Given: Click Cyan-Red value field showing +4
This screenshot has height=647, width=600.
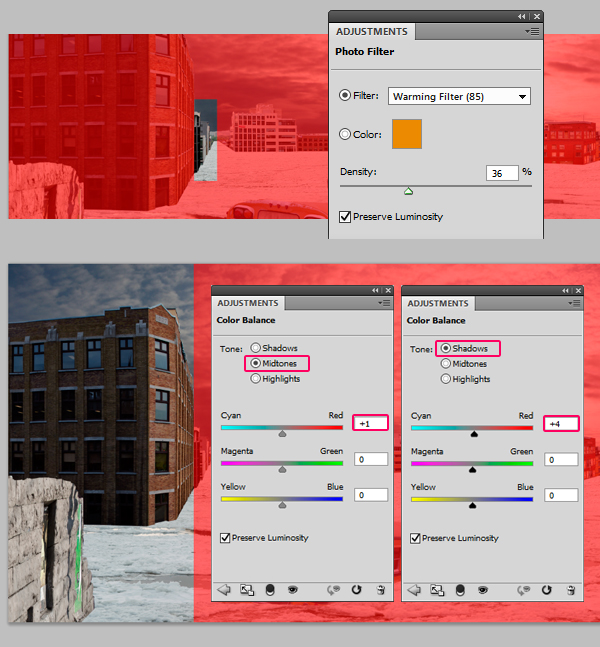Looking at the screenshot, I should click(561, 424).
